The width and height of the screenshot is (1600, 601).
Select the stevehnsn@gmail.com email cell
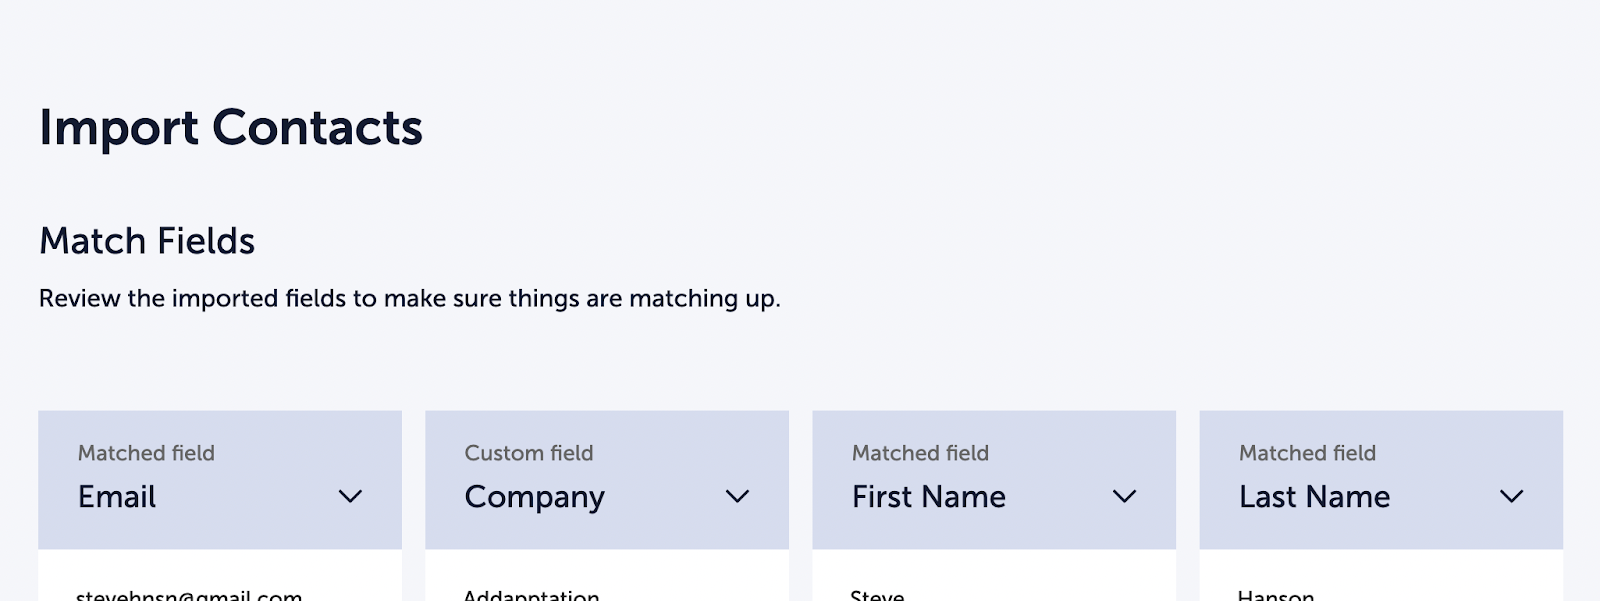tap(189, 595)
